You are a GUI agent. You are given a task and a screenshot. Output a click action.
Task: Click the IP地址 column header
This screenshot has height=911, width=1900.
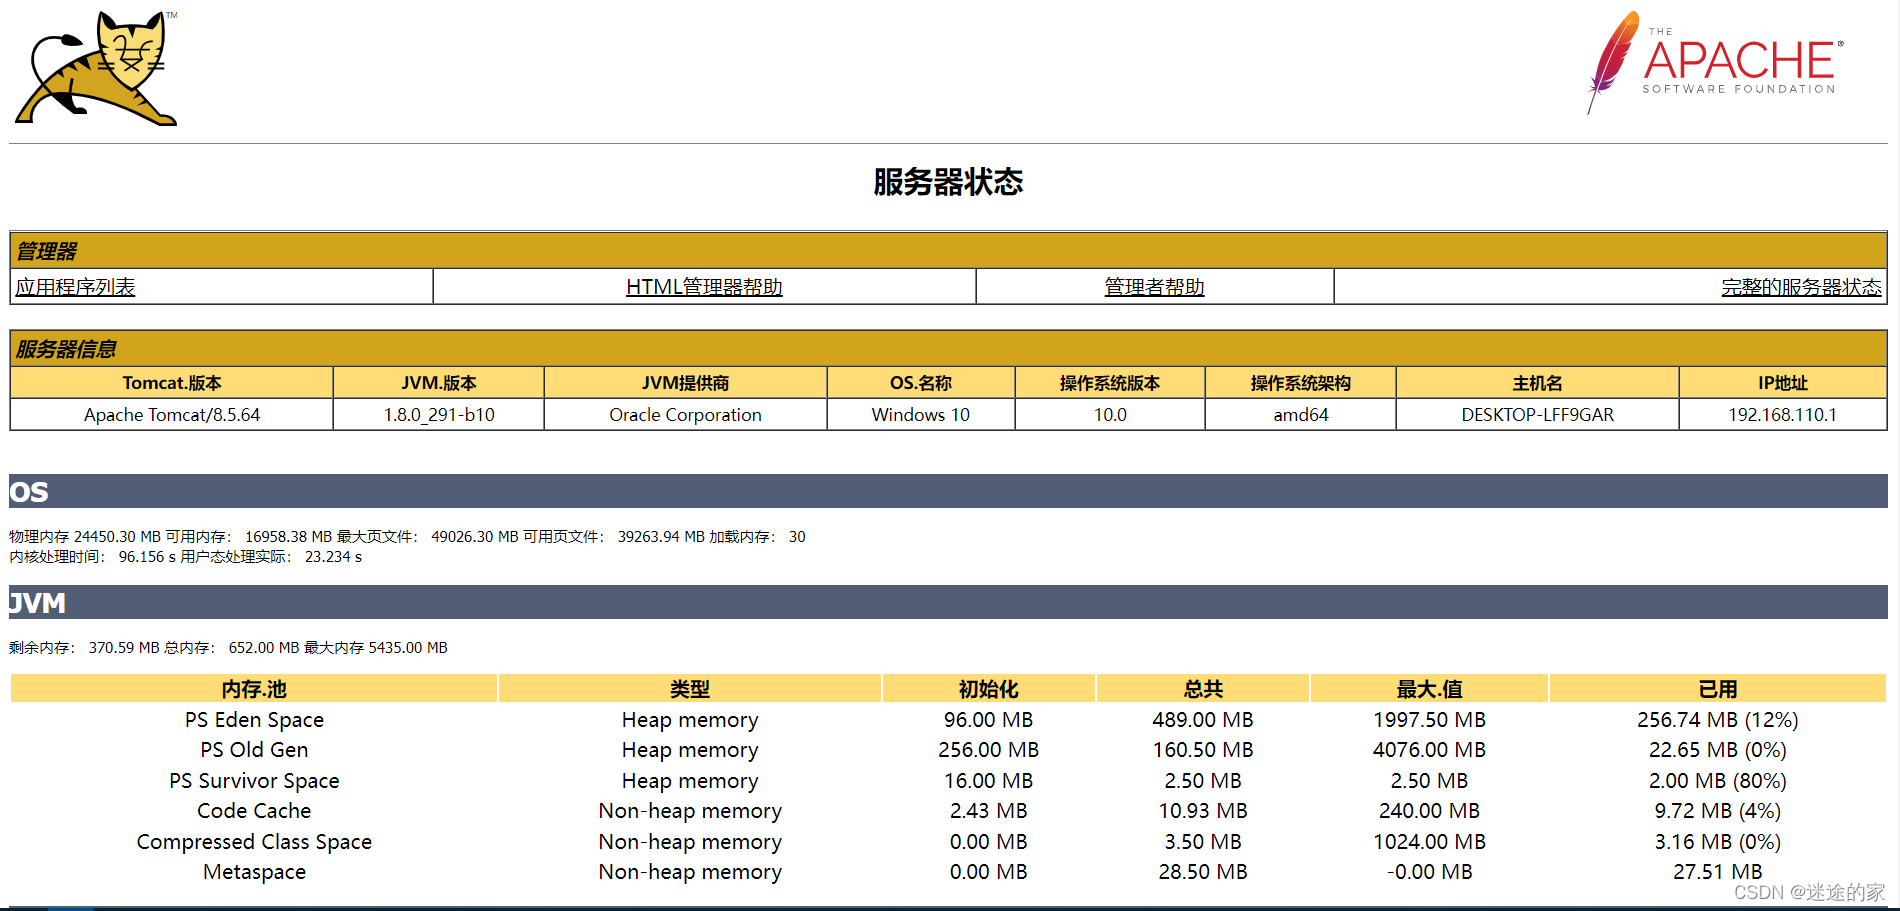pyautogui.click(x=1783, y=383)
